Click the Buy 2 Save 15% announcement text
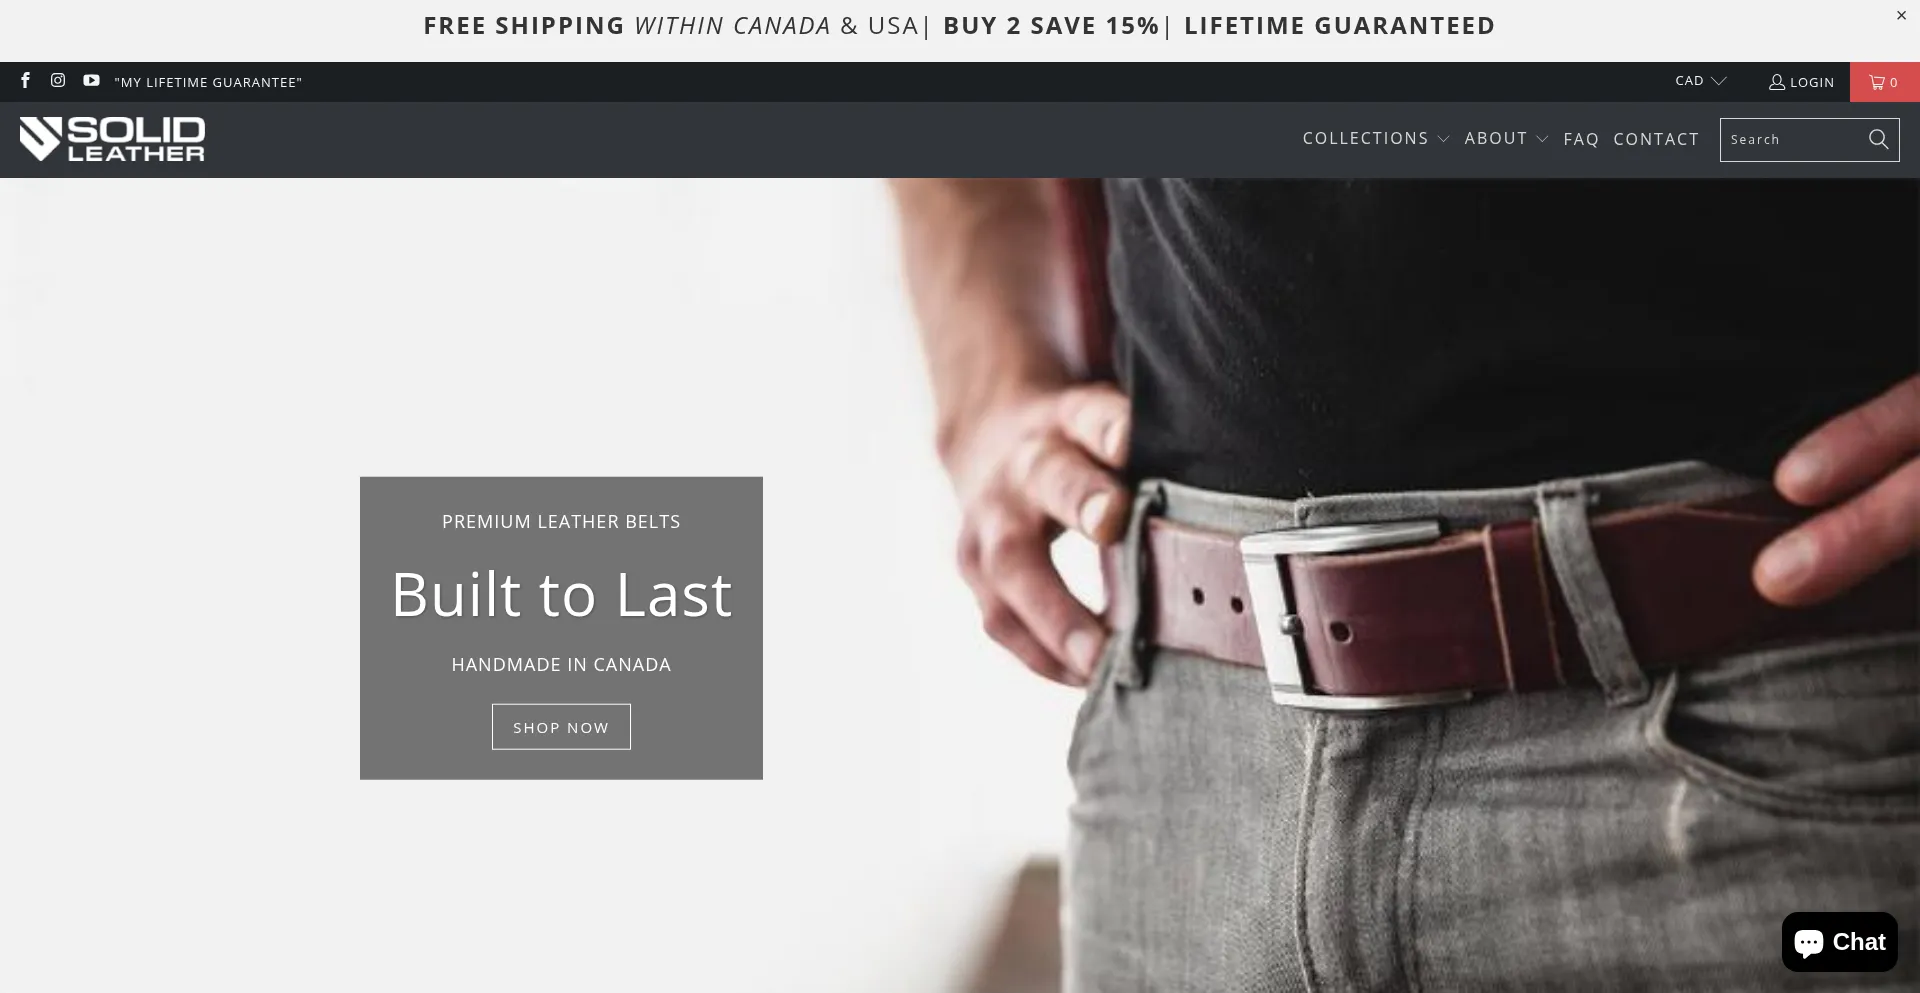Image resolution: width=1920 pixels, height=993 pixels. [x=1051, y=26]
